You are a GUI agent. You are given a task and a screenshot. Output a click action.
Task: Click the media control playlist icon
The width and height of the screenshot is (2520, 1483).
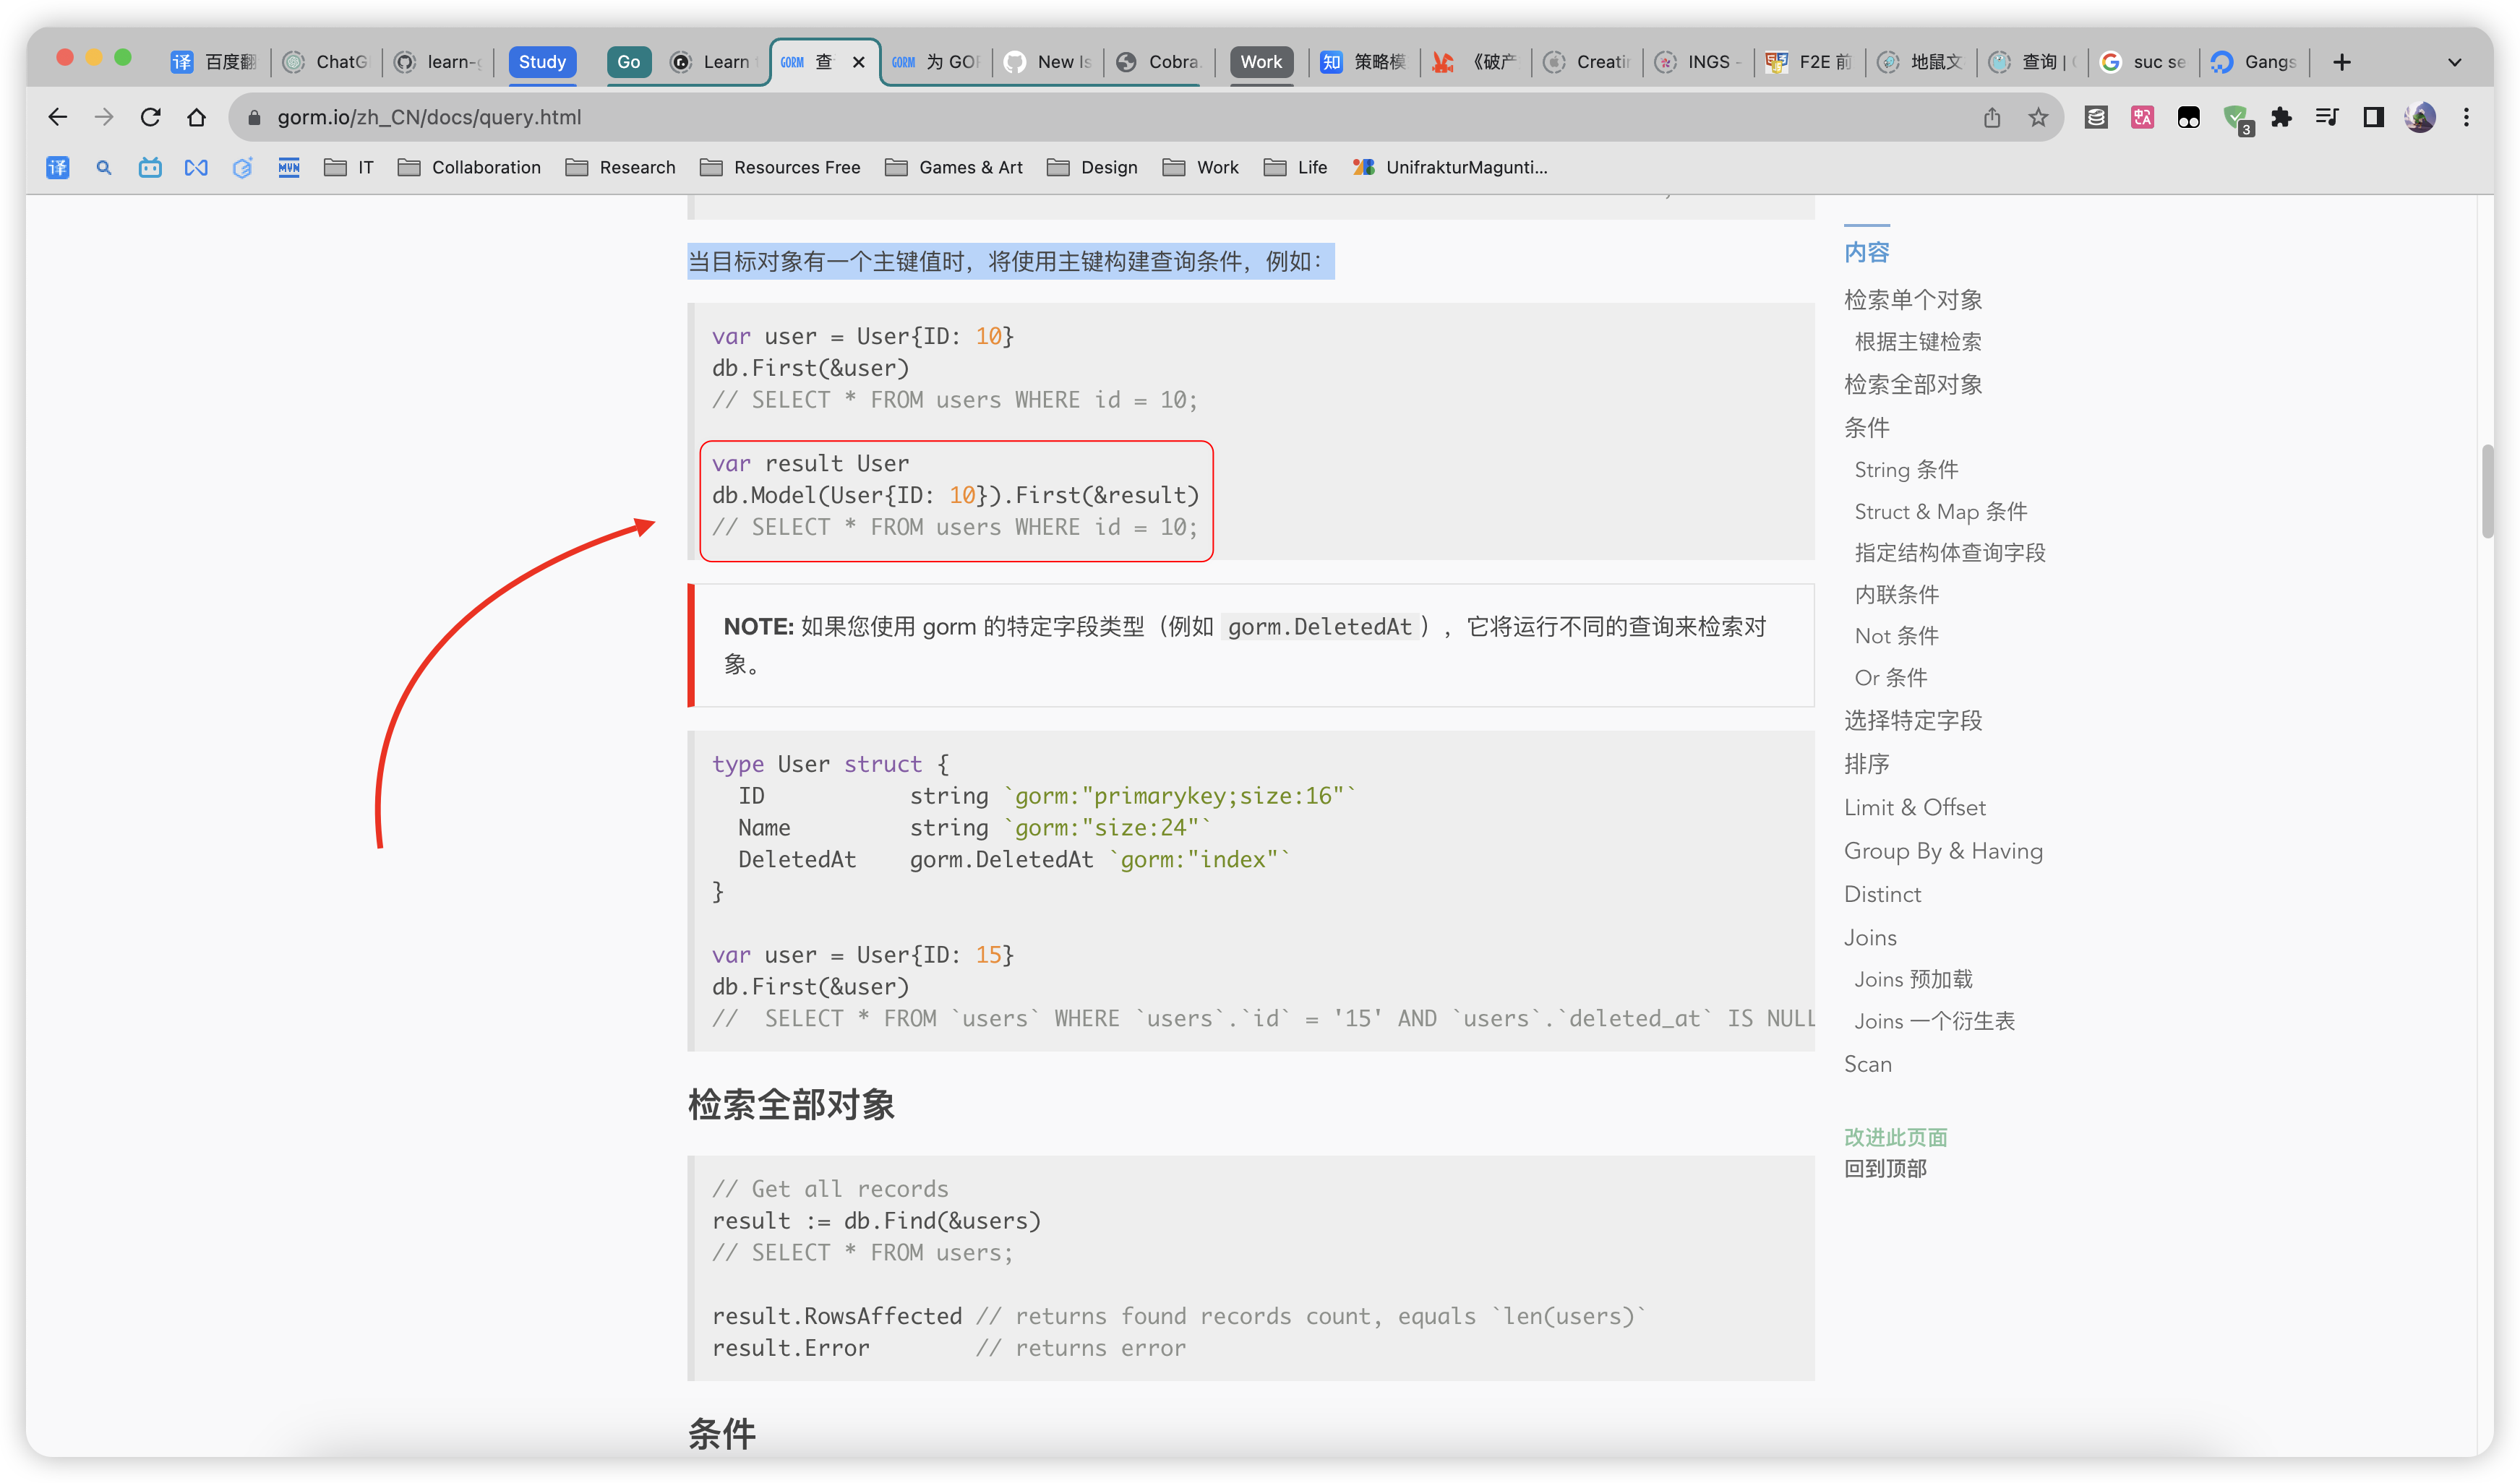tap(2327, 117)
